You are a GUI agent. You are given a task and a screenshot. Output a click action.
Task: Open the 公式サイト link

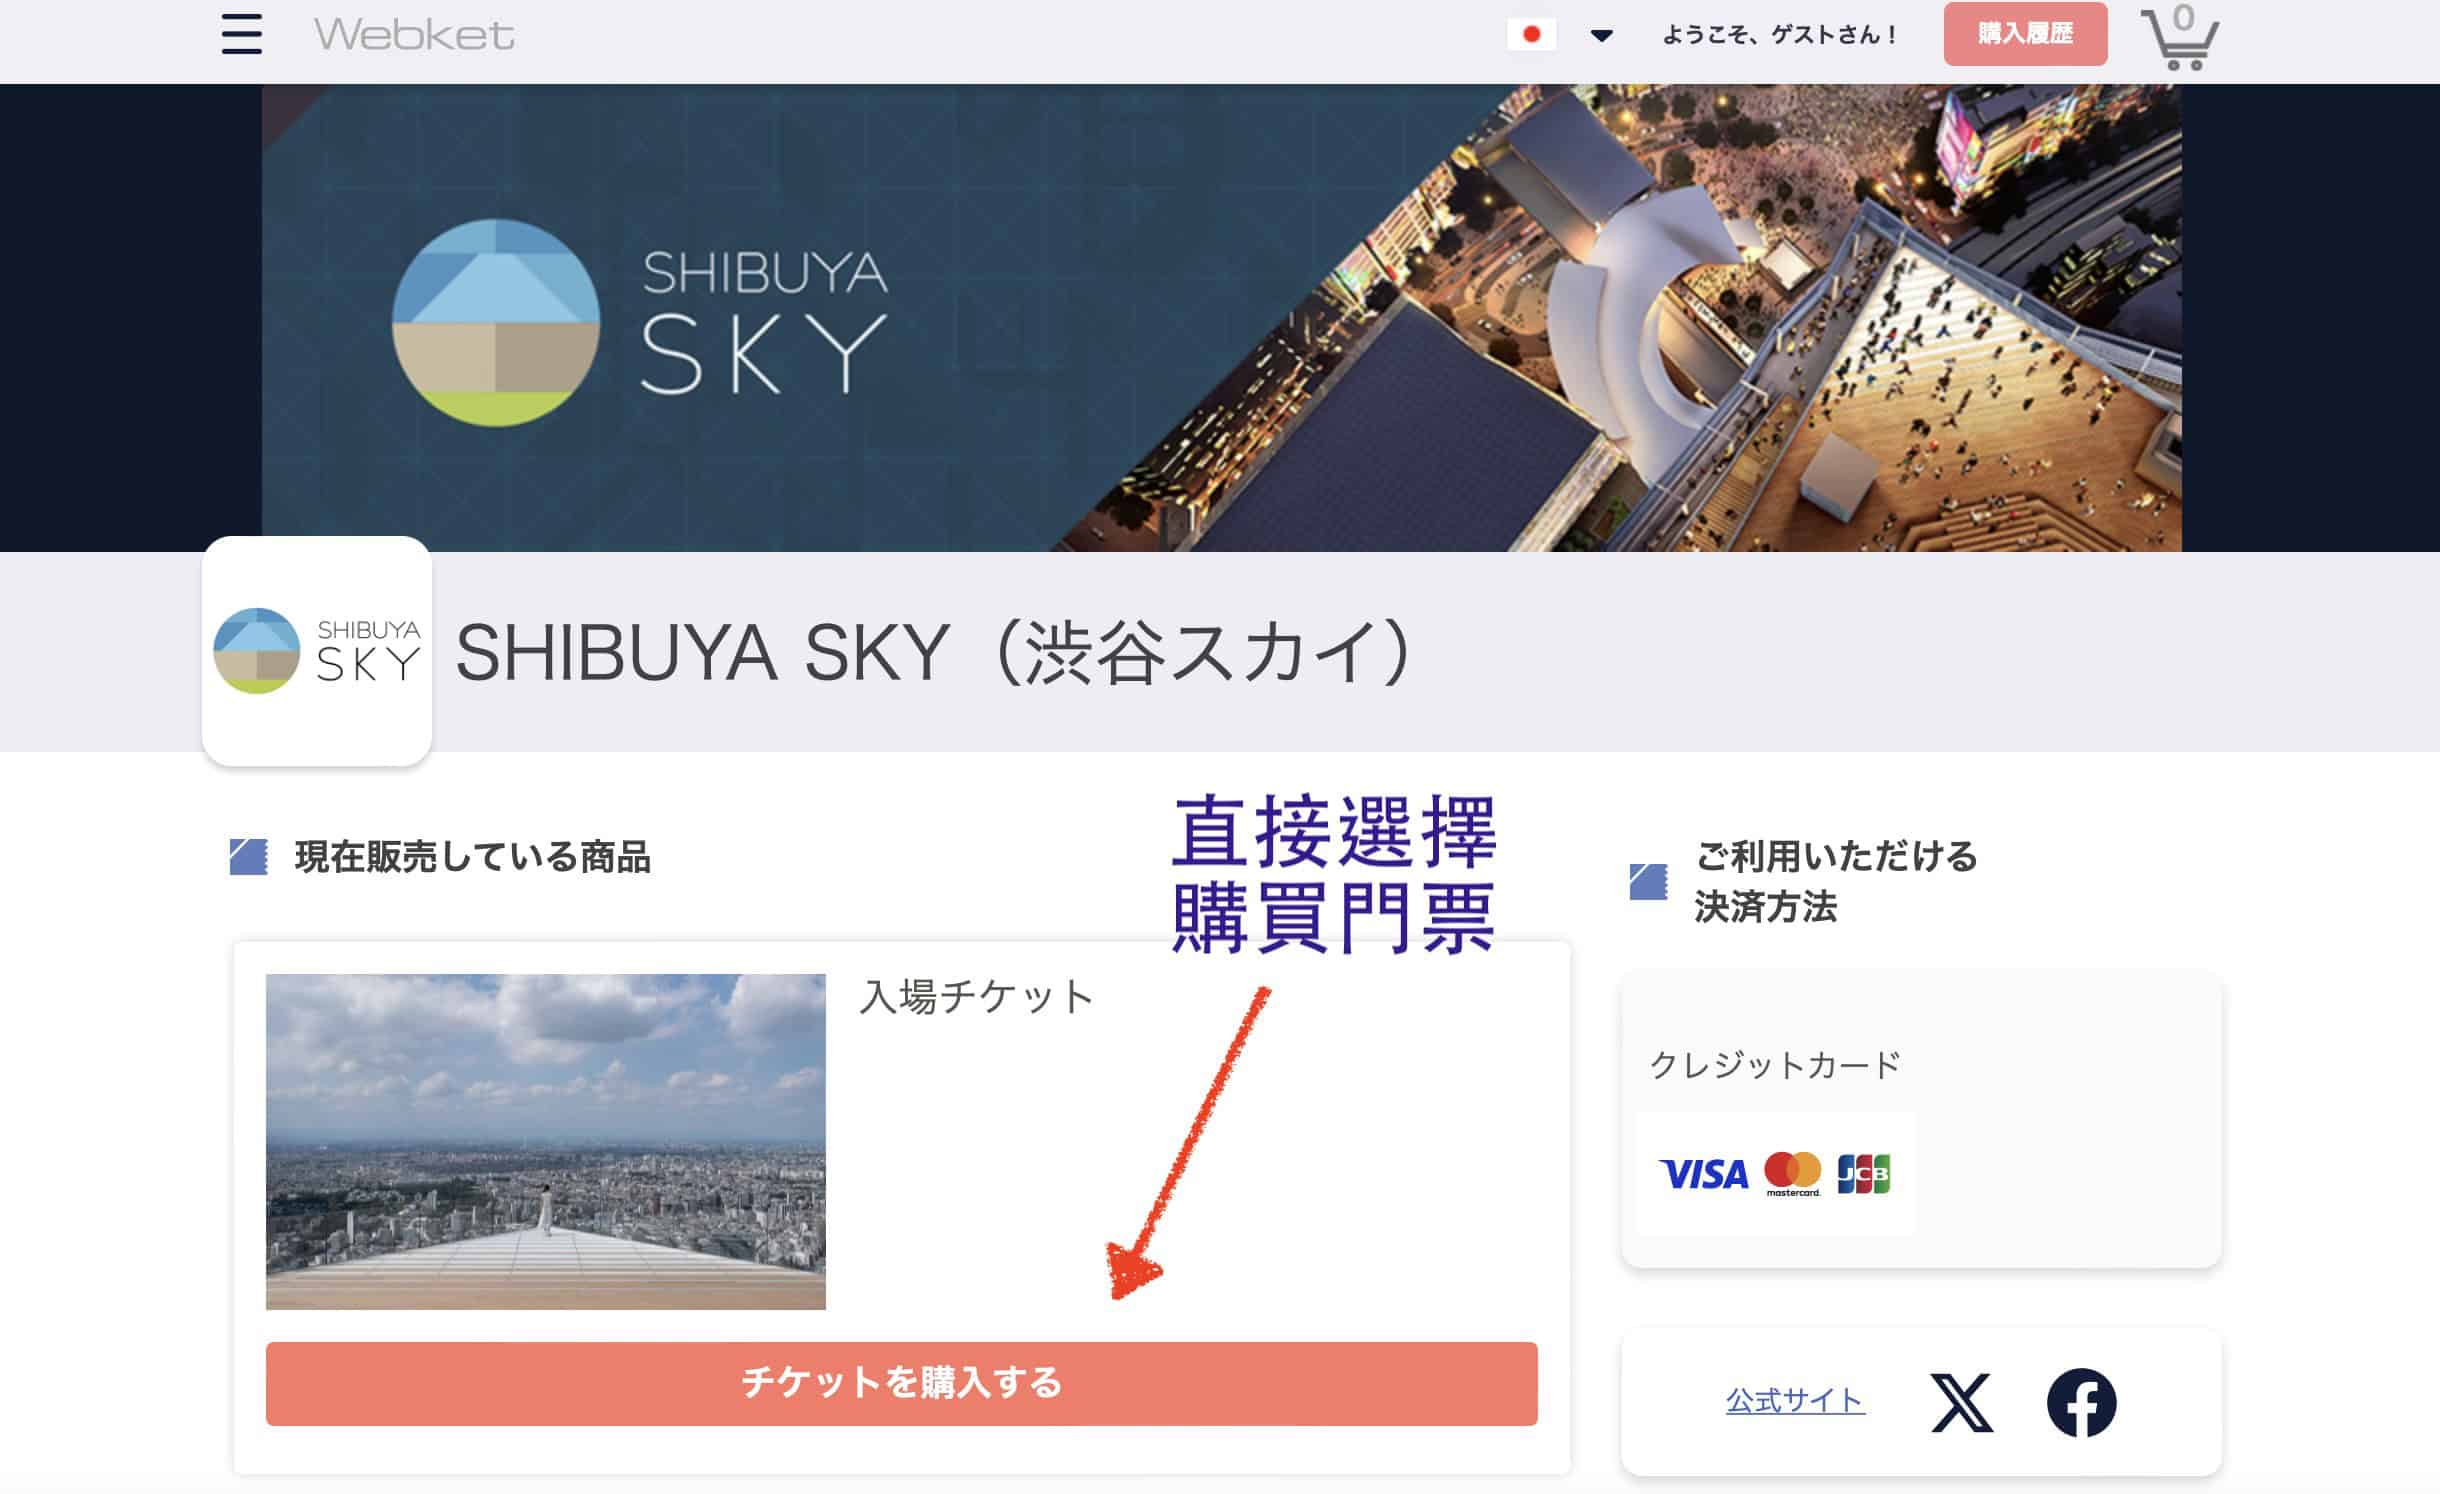pos(1795,1400)
